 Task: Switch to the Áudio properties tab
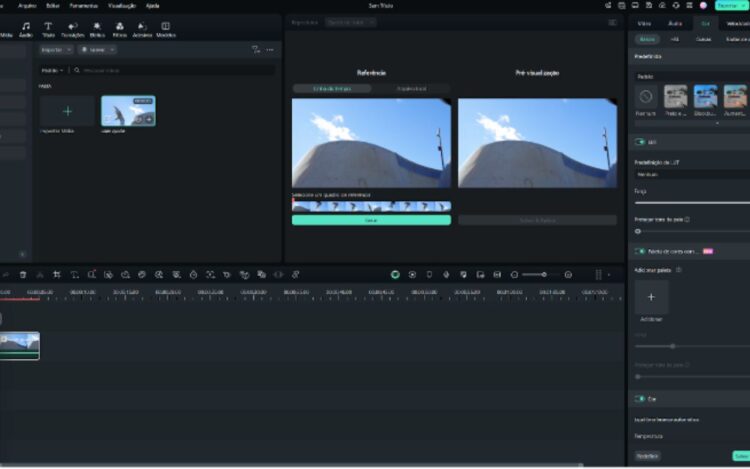tap(675, 23)
